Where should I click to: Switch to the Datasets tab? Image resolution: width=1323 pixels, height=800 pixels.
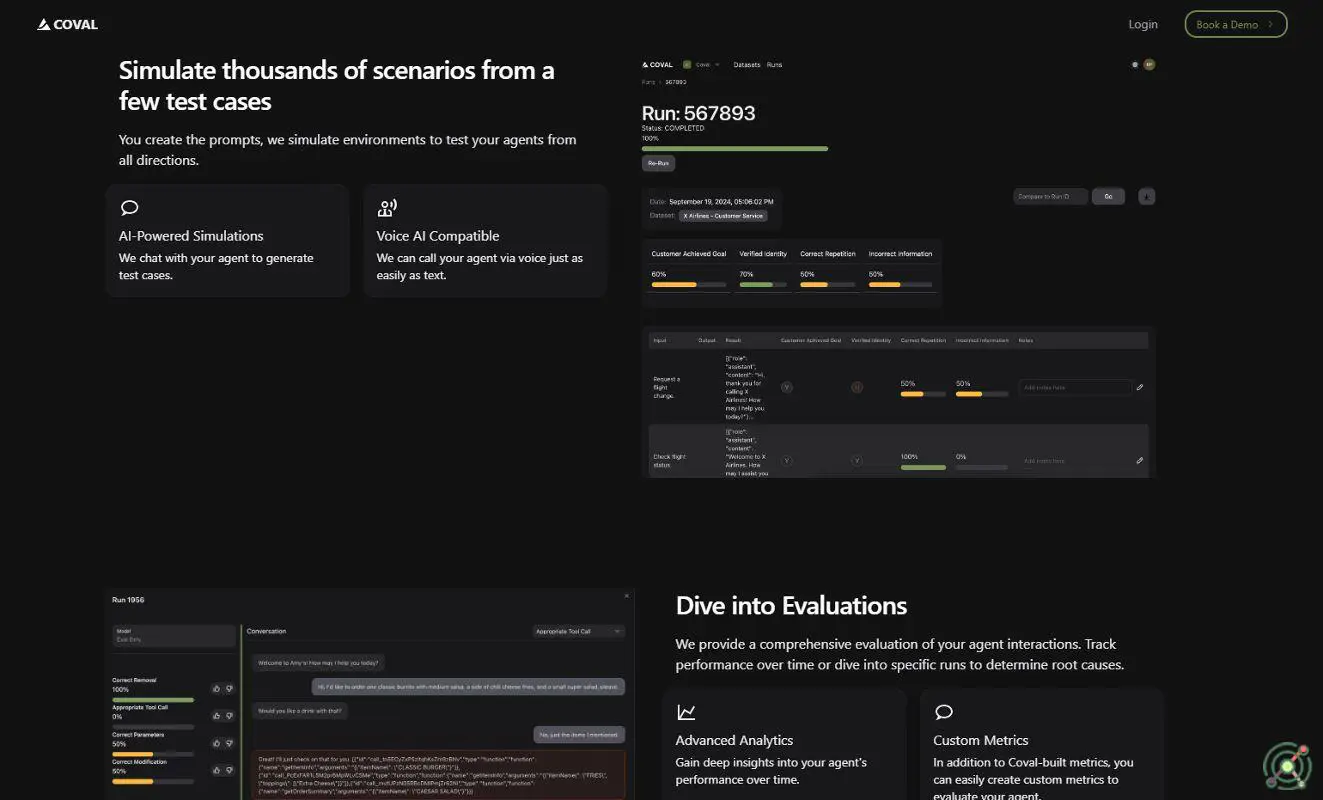pyautogui.click(x=746, y=65)
